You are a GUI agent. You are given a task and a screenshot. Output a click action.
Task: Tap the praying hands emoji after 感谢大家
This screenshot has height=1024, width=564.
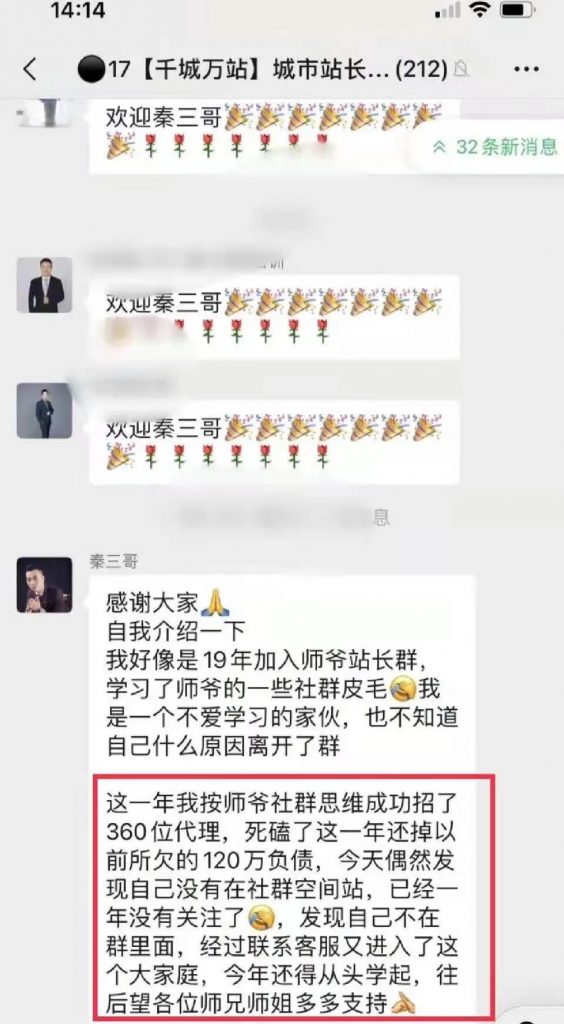pyautogui.click(x=215, y=603)
